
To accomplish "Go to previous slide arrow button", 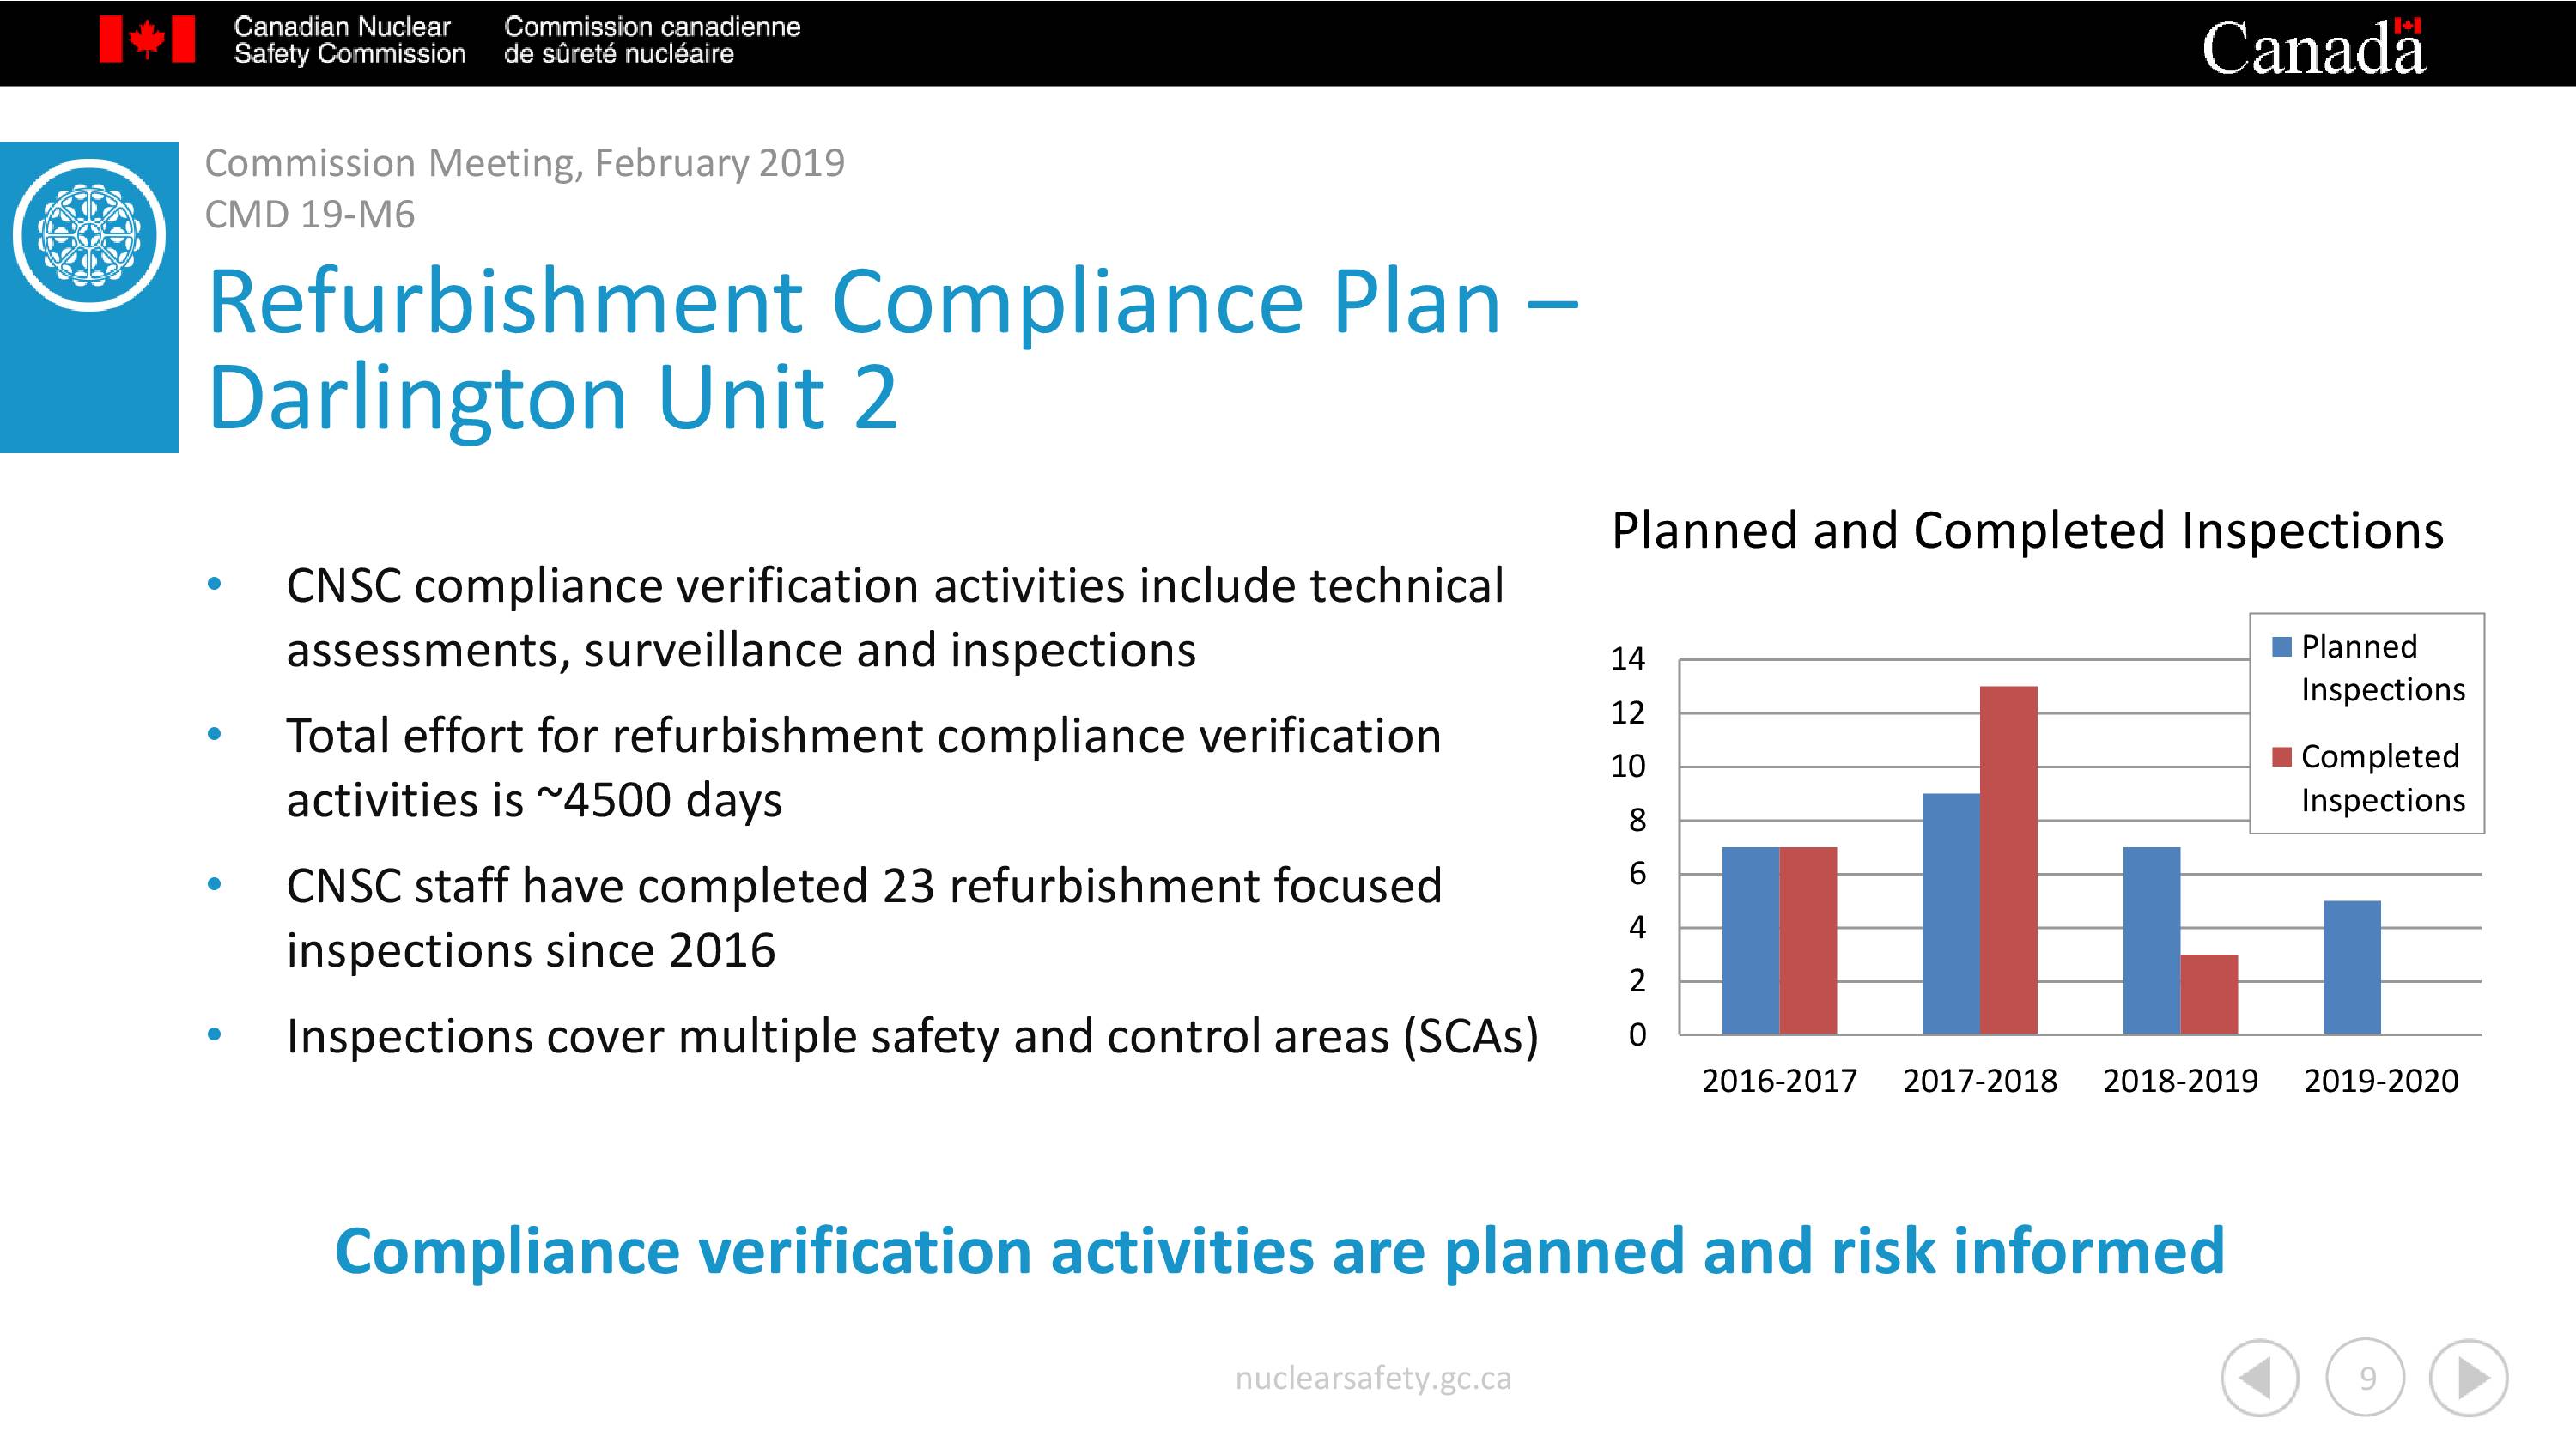I will [x=2259, y=1378].
